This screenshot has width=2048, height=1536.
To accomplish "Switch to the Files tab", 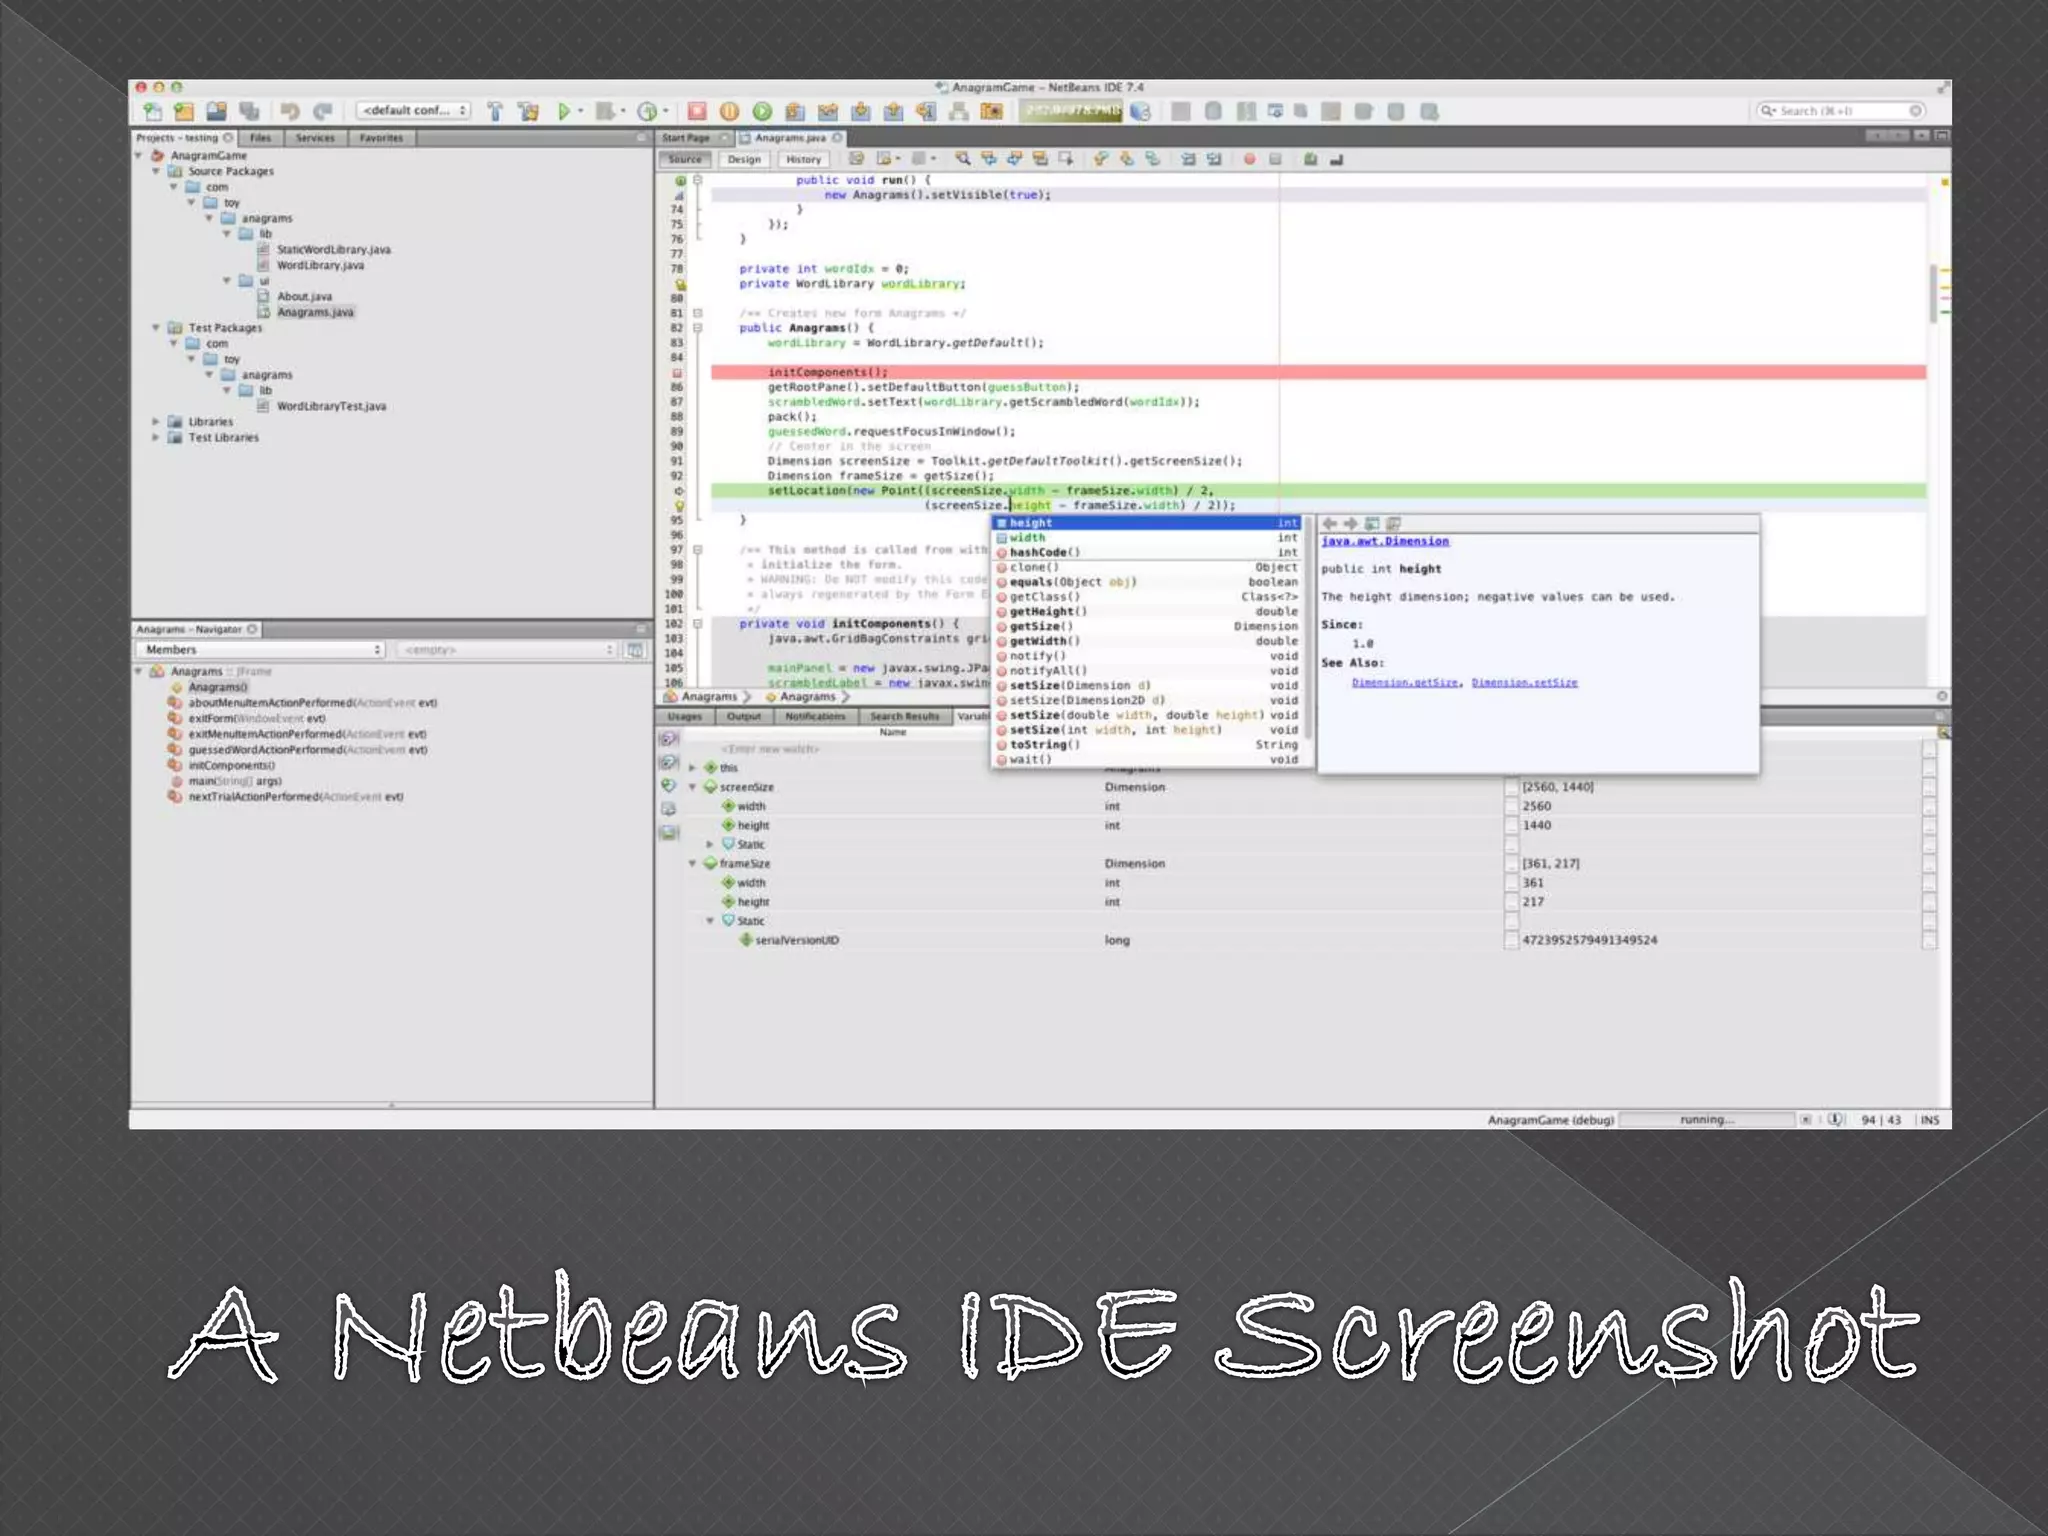I will 261,138.
